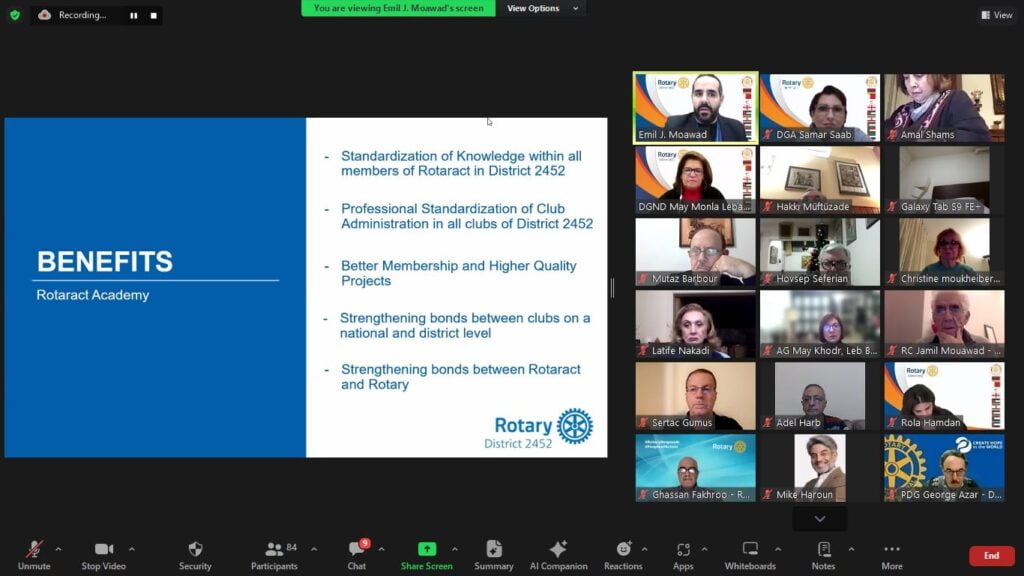Screen dimensions: 1024x576
Task: Open the Chat panel with unread badge
Action: click(x=357, y=555)
